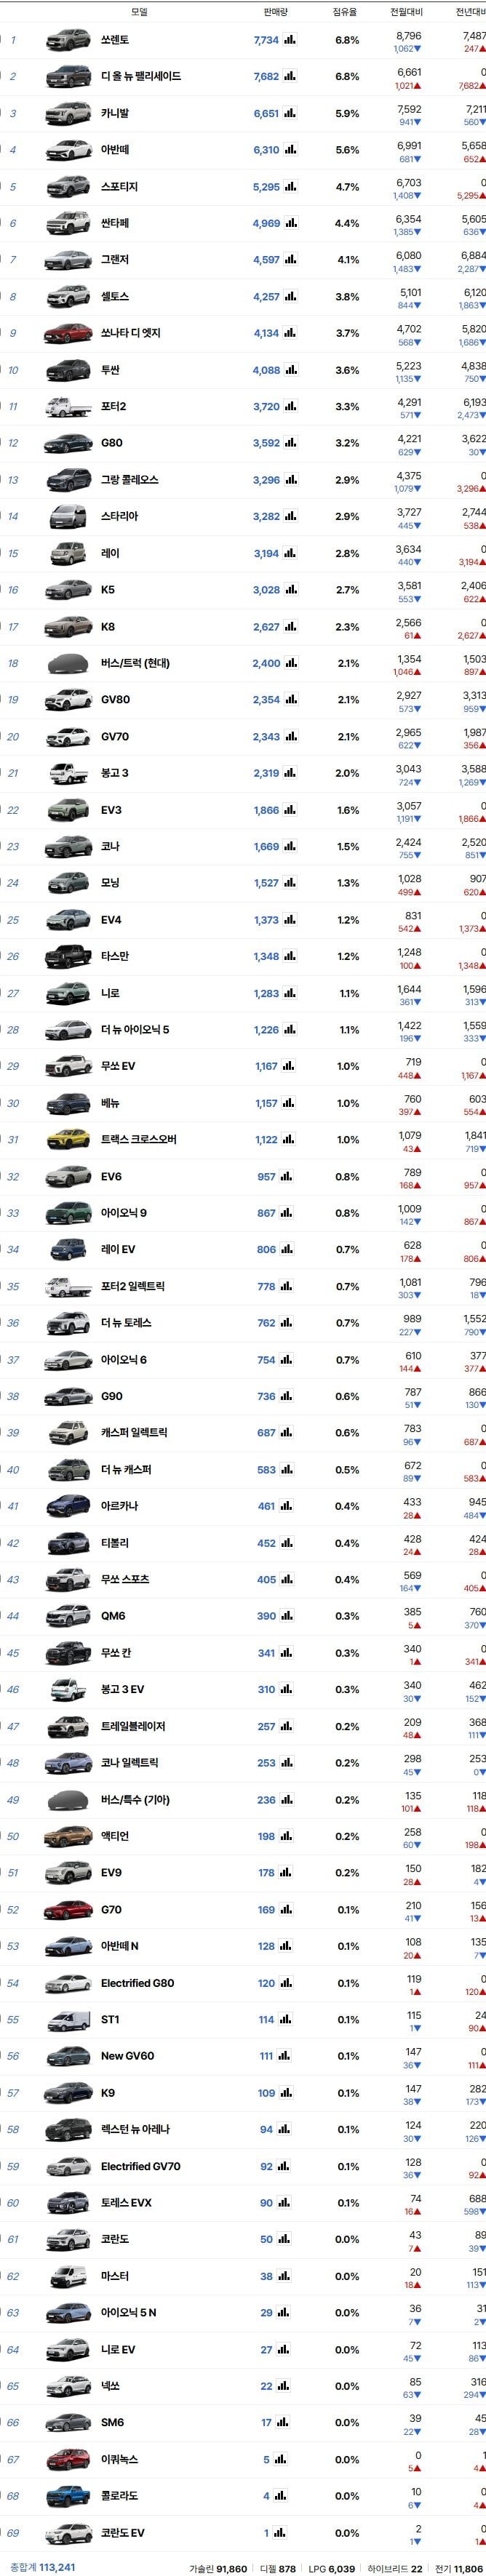Screen dimensions: 486x2576
Task: Open the 그랑 콜레오스 model link
Action: (x=130, y=480)
